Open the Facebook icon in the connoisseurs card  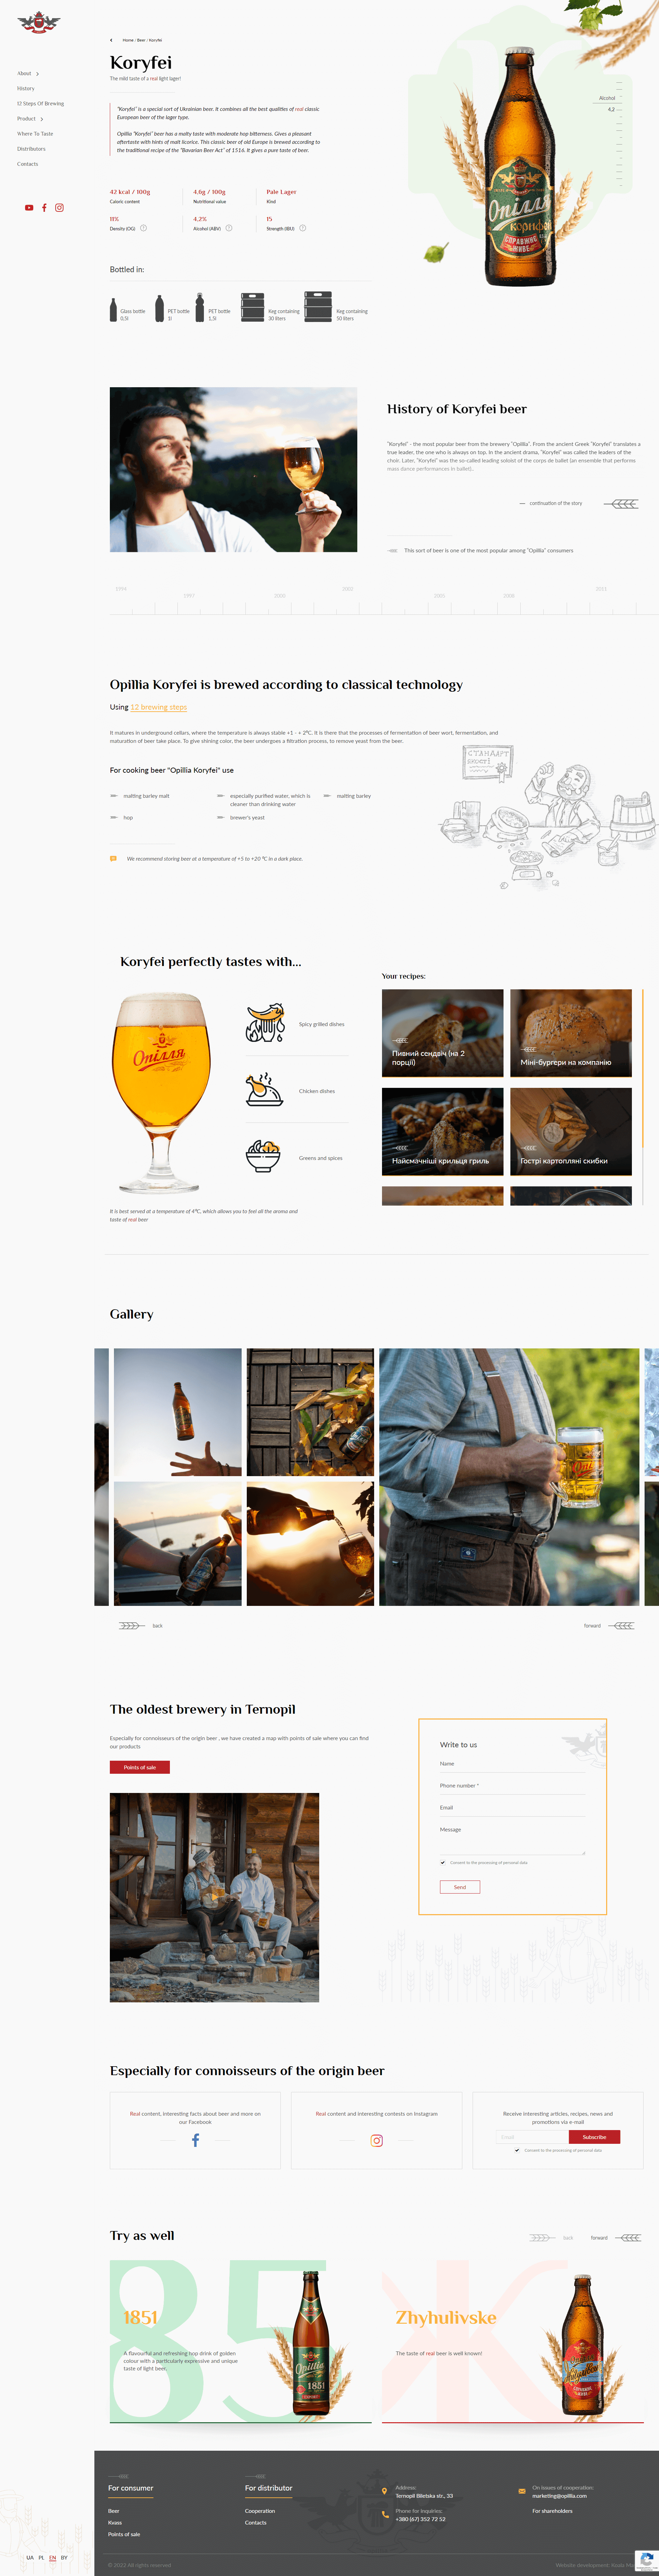195,2140
